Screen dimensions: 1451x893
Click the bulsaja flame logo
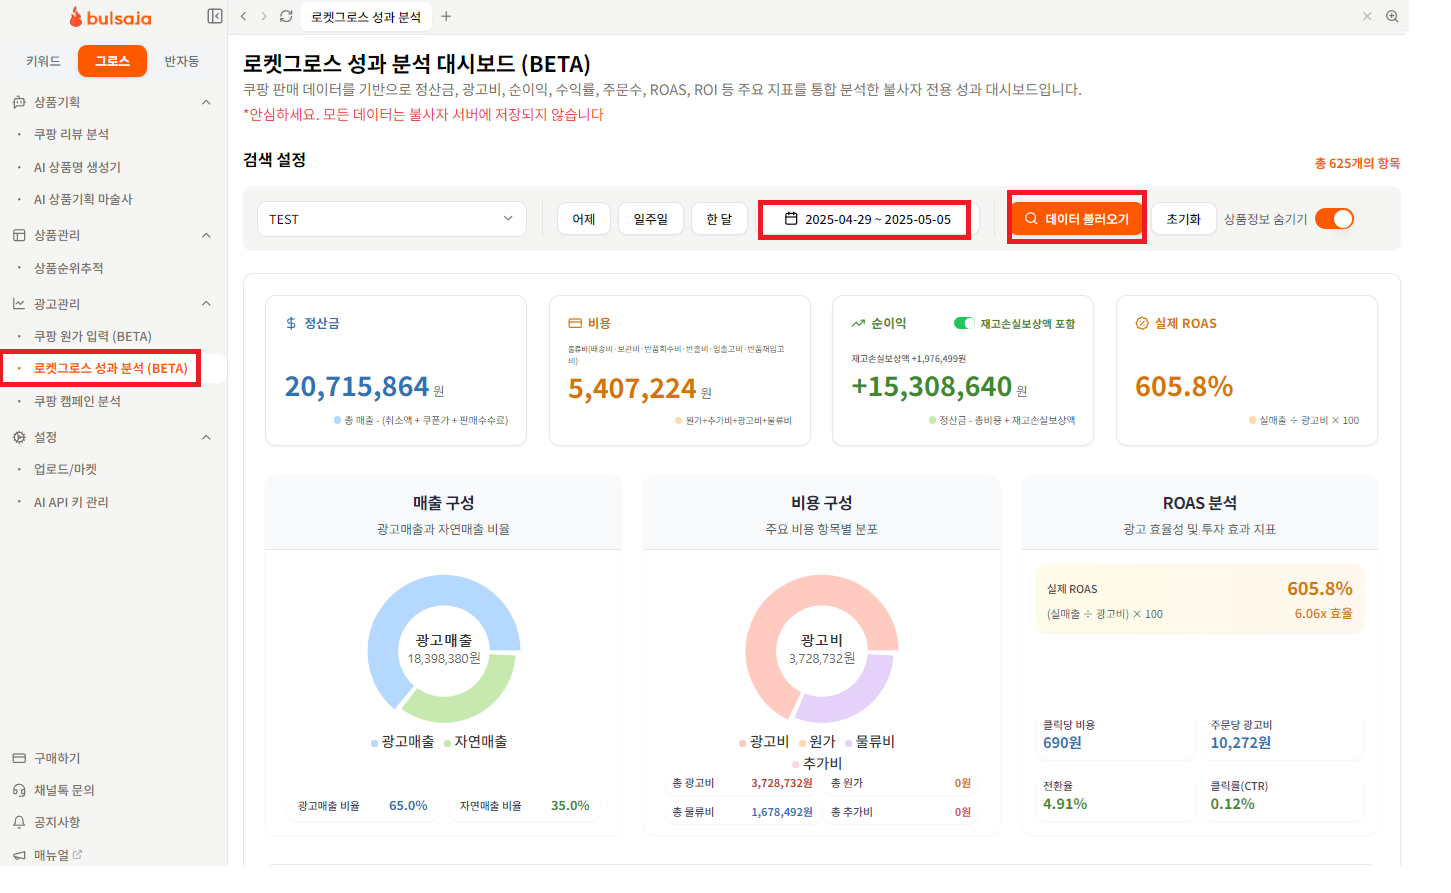click(x=76, y=17)
